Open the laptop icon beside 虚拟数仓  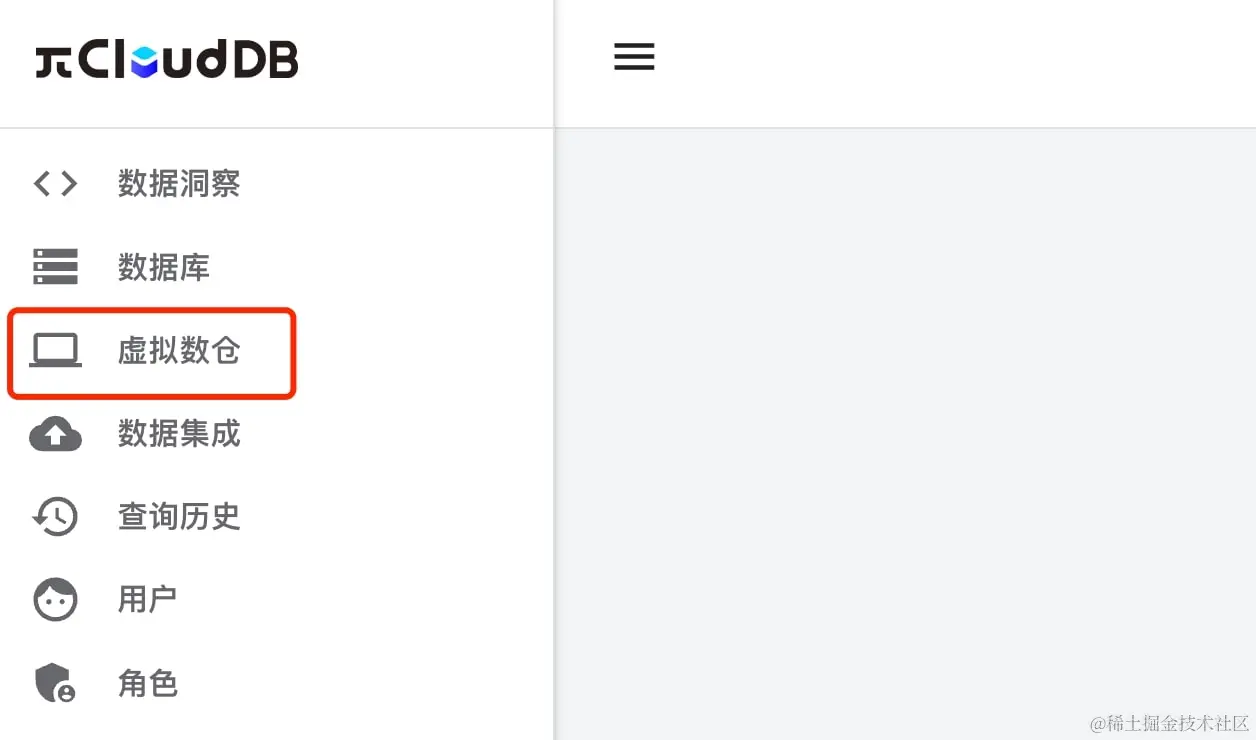pos(56,351)
